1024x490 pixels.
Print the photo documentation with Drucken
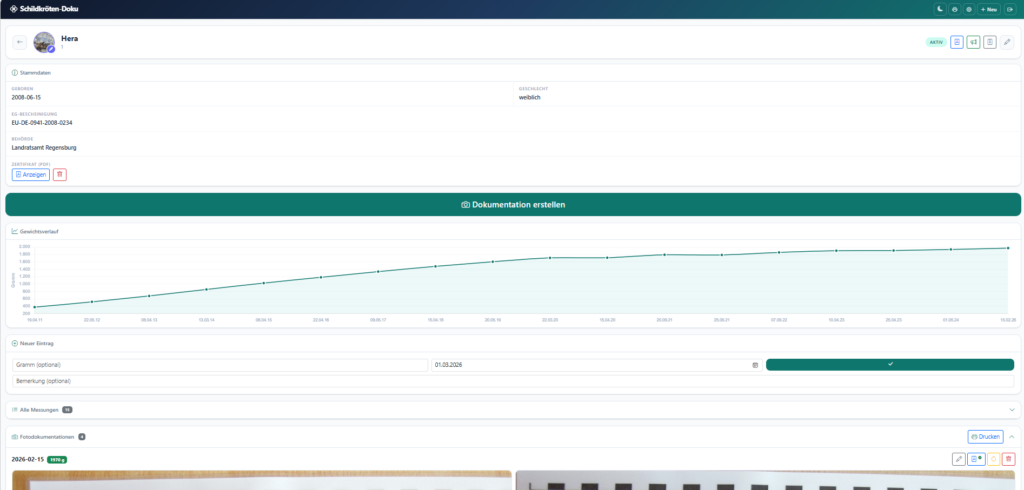[x=985, y=436]
